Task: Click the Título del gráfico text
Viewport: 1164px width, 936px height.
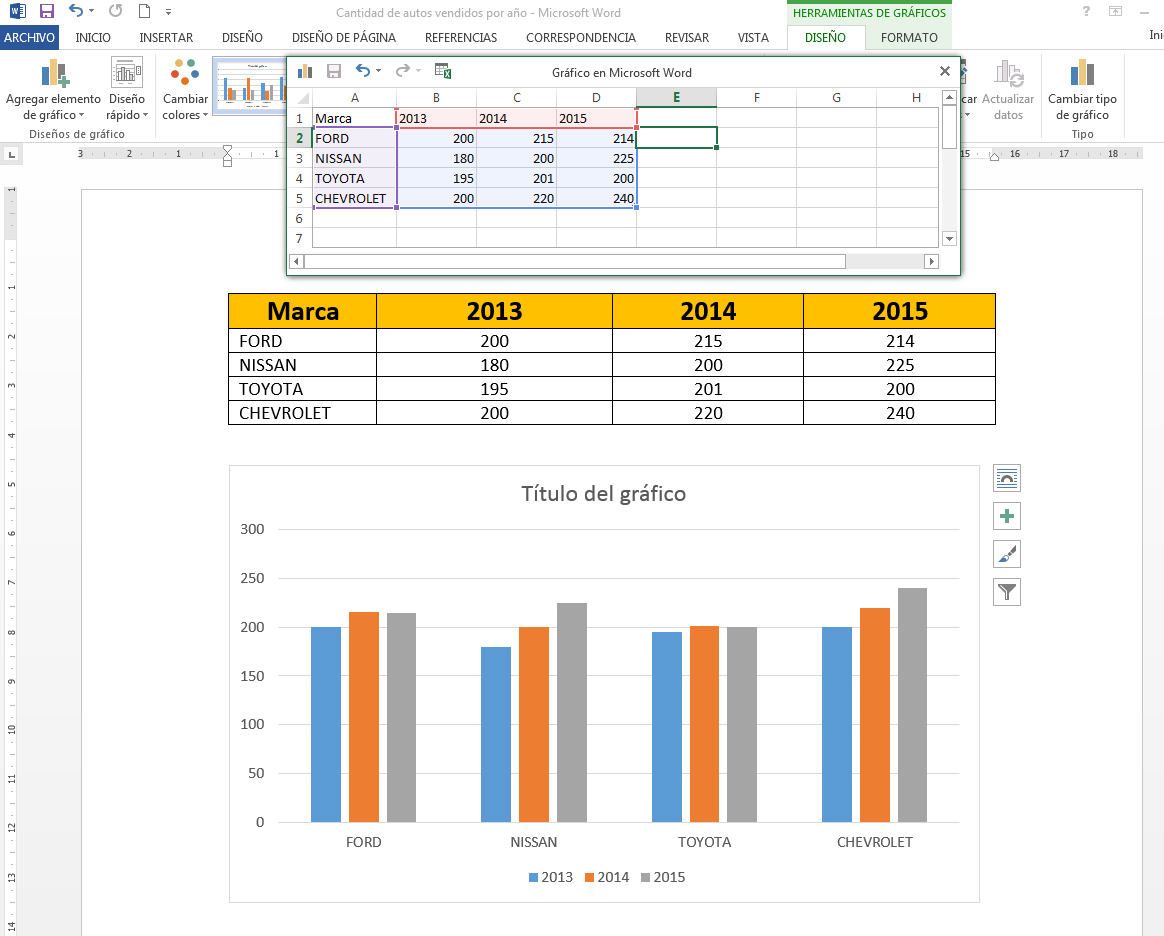Action: coord(603,494)
